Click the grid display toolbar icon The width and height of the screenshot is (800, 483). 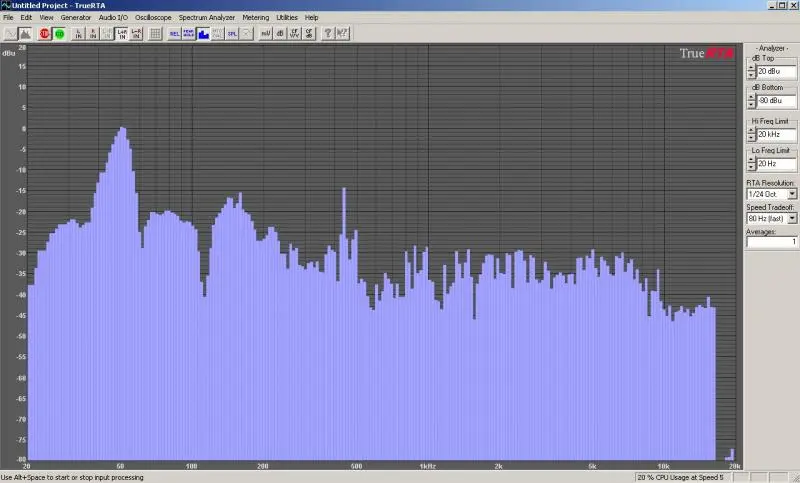[x=156, y=33]
